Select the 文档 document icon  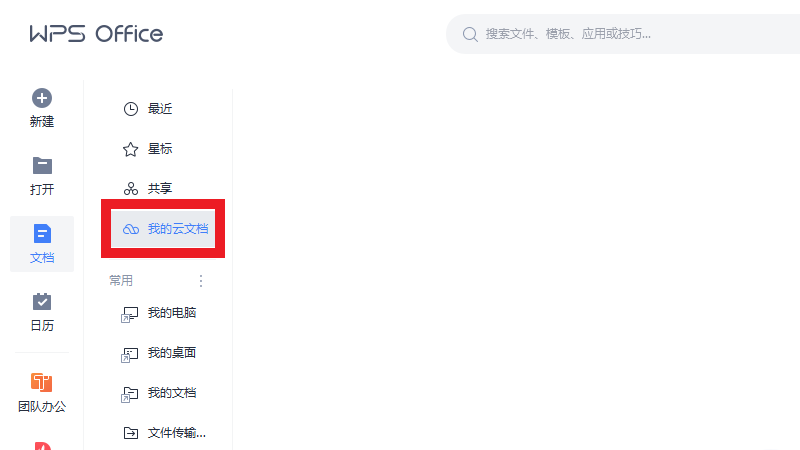[42, 234]
